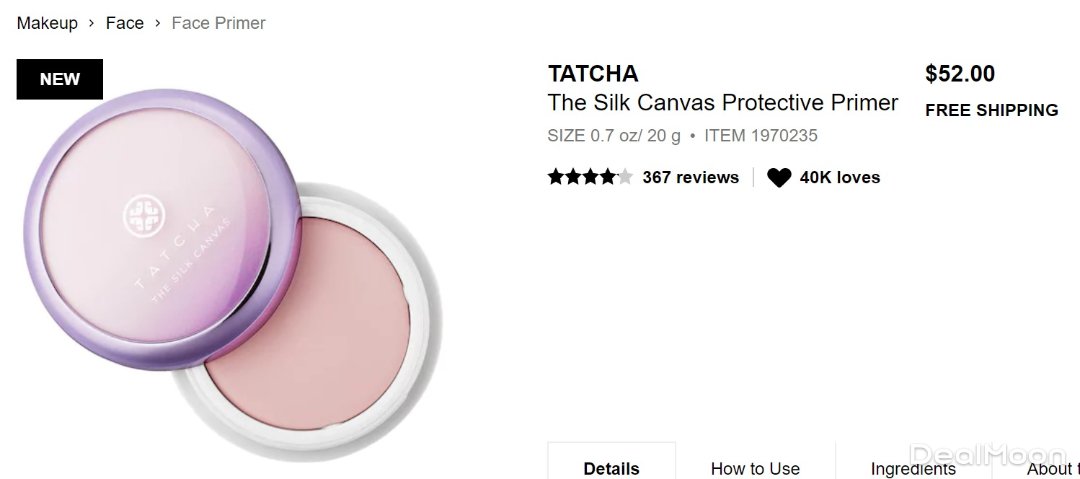Open the TATCHA brand link

[x=593, y=74]
